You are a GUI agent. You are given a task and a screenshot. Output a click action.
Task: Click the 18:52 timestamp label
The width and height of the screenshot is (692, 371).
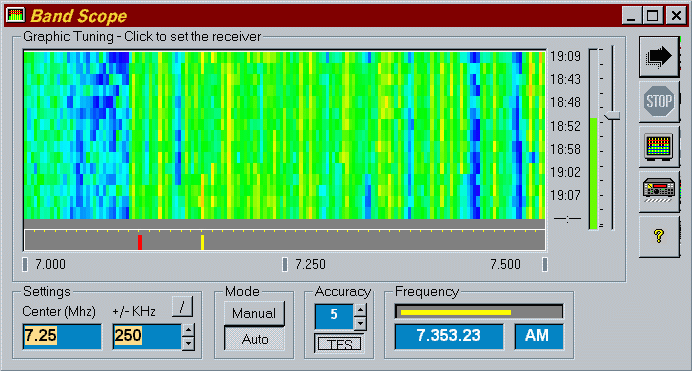[x=565, y=126]
